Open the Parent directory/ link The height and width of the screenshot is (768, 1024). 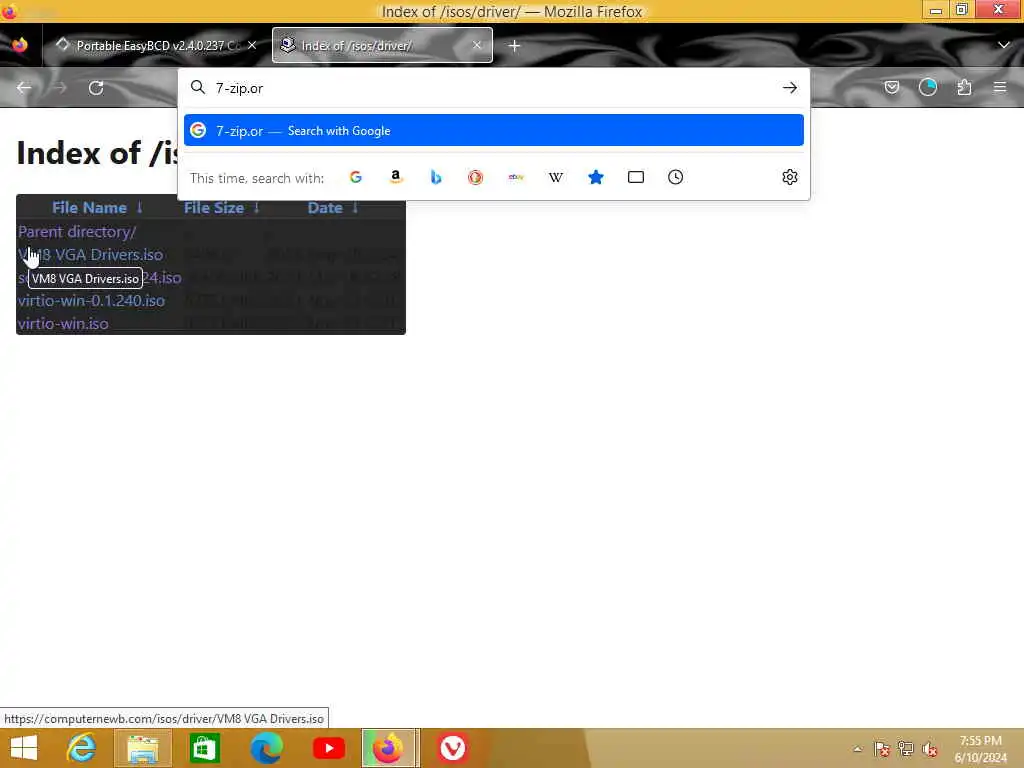(x=77, y=232)
